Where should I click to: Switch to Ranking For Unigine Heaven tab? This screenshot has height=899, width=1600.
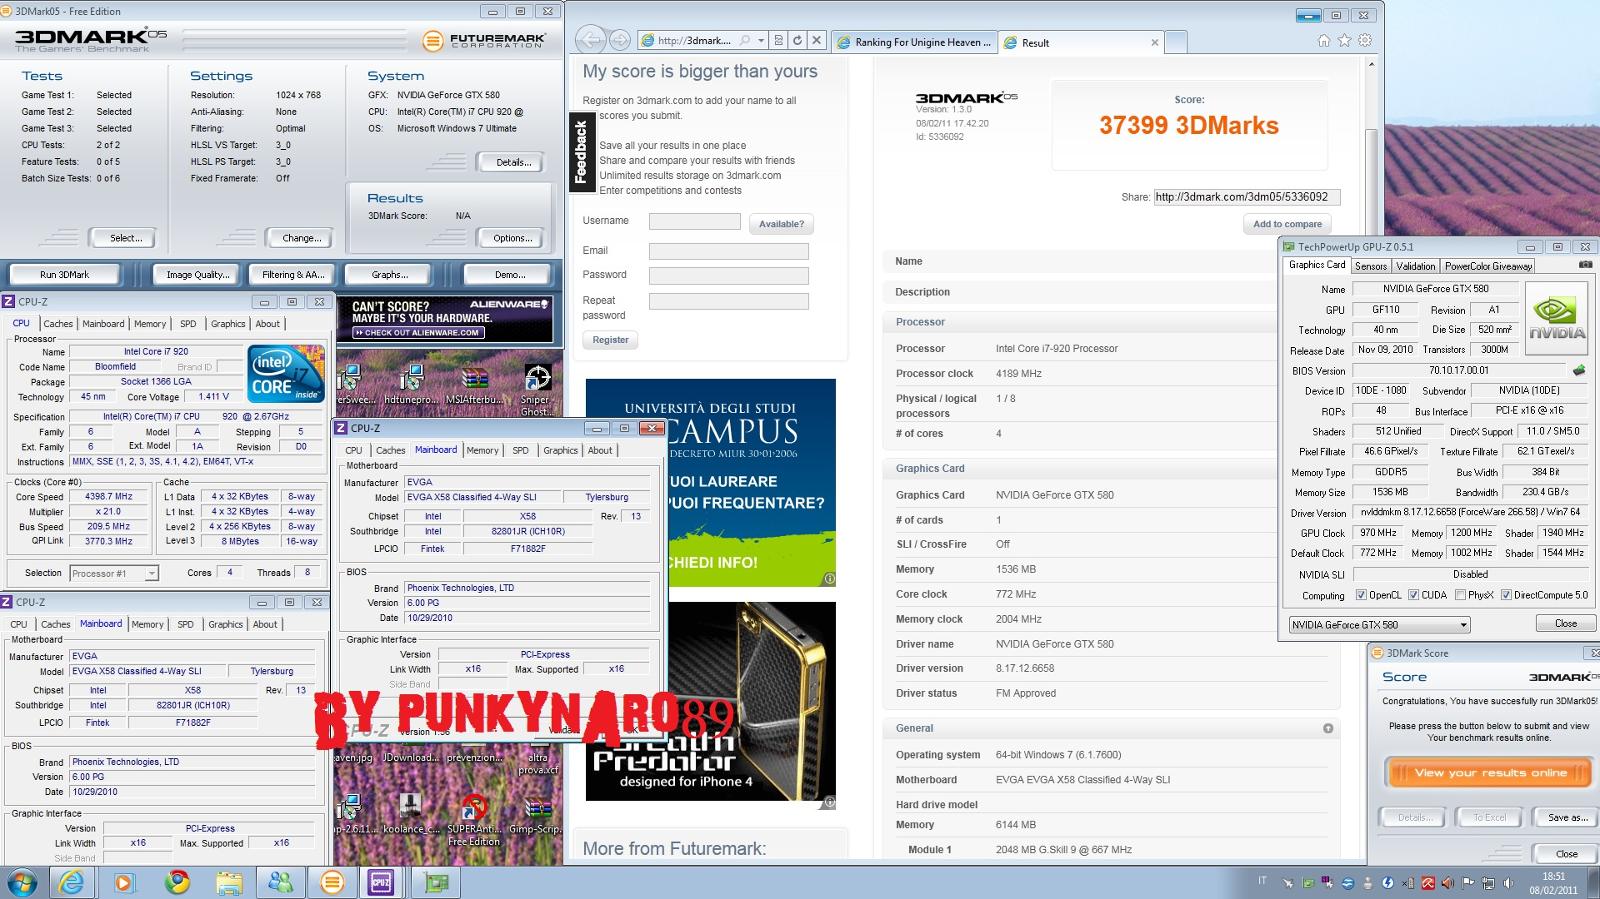pyautogui.click(x=914, y=42)
